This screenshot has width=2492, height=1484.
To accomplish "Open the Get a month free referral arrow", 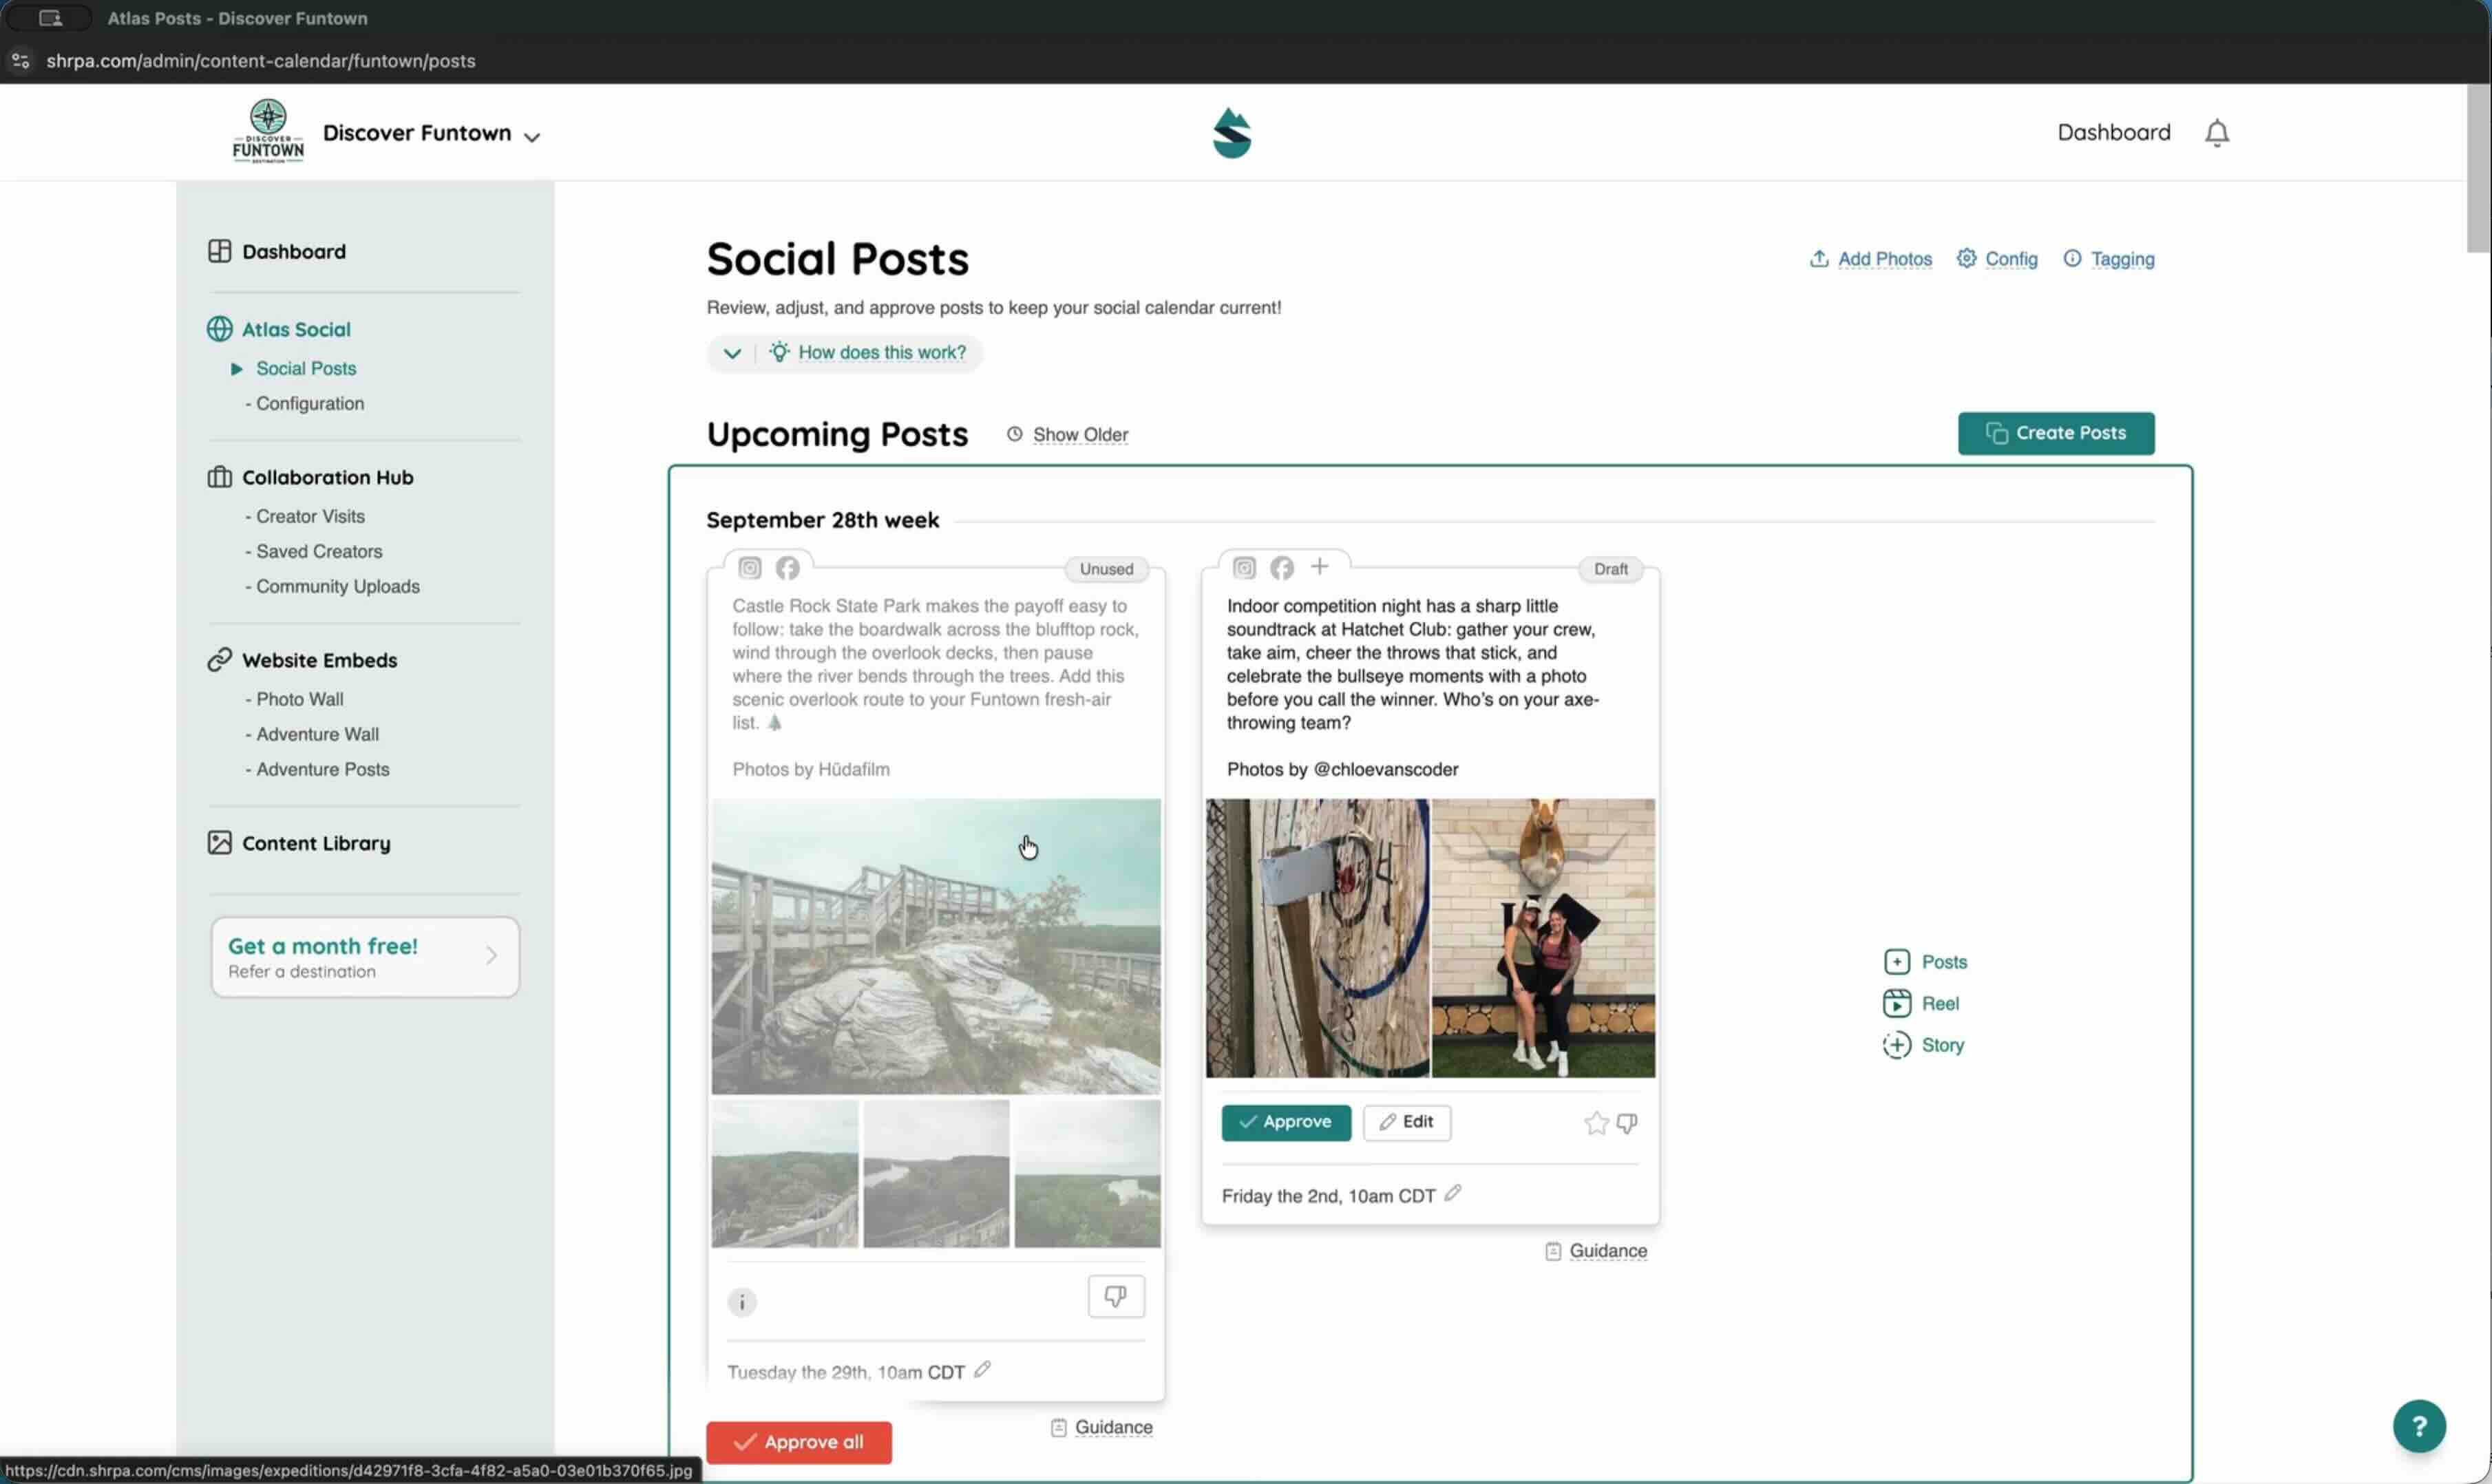I will 491,956.
